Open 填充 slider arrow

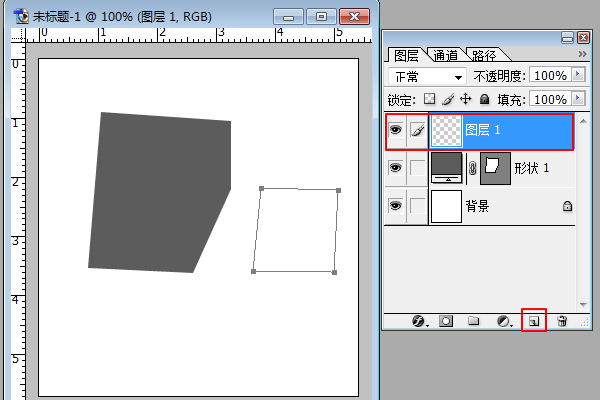point(578,98)
